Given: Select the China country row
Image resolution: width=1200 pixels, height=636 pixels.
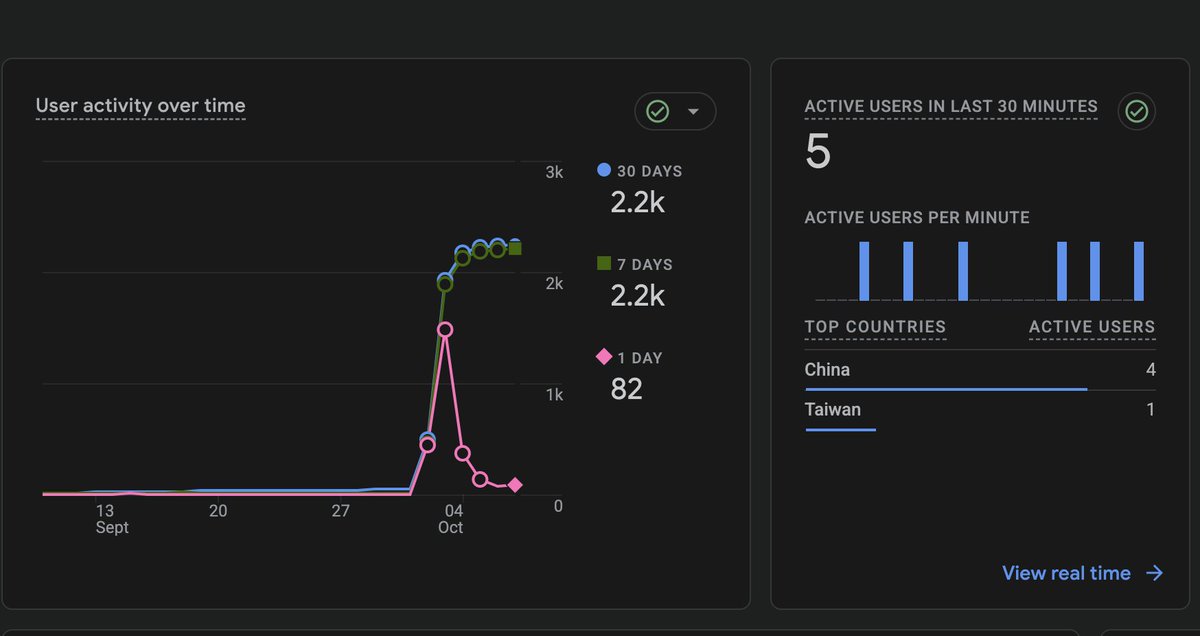Looking at the screenshot, I should [x=980, y=370].
